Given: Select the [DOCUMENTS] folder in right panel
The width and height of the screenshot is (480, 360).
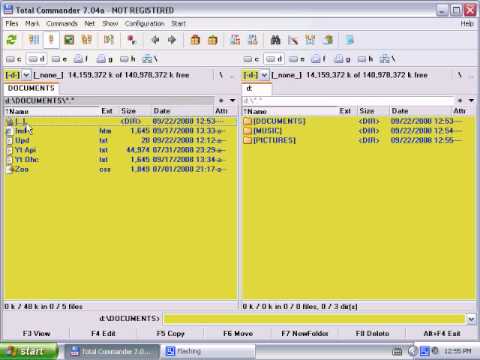Looking at the screenshot, I should (x=358, y=121).
